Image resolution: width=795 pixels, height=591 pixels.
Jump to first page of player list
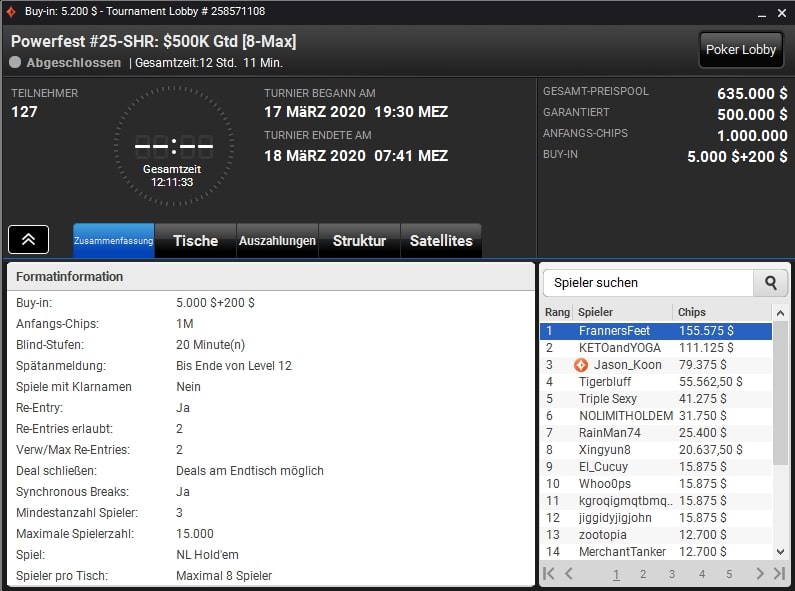point(548,574)
